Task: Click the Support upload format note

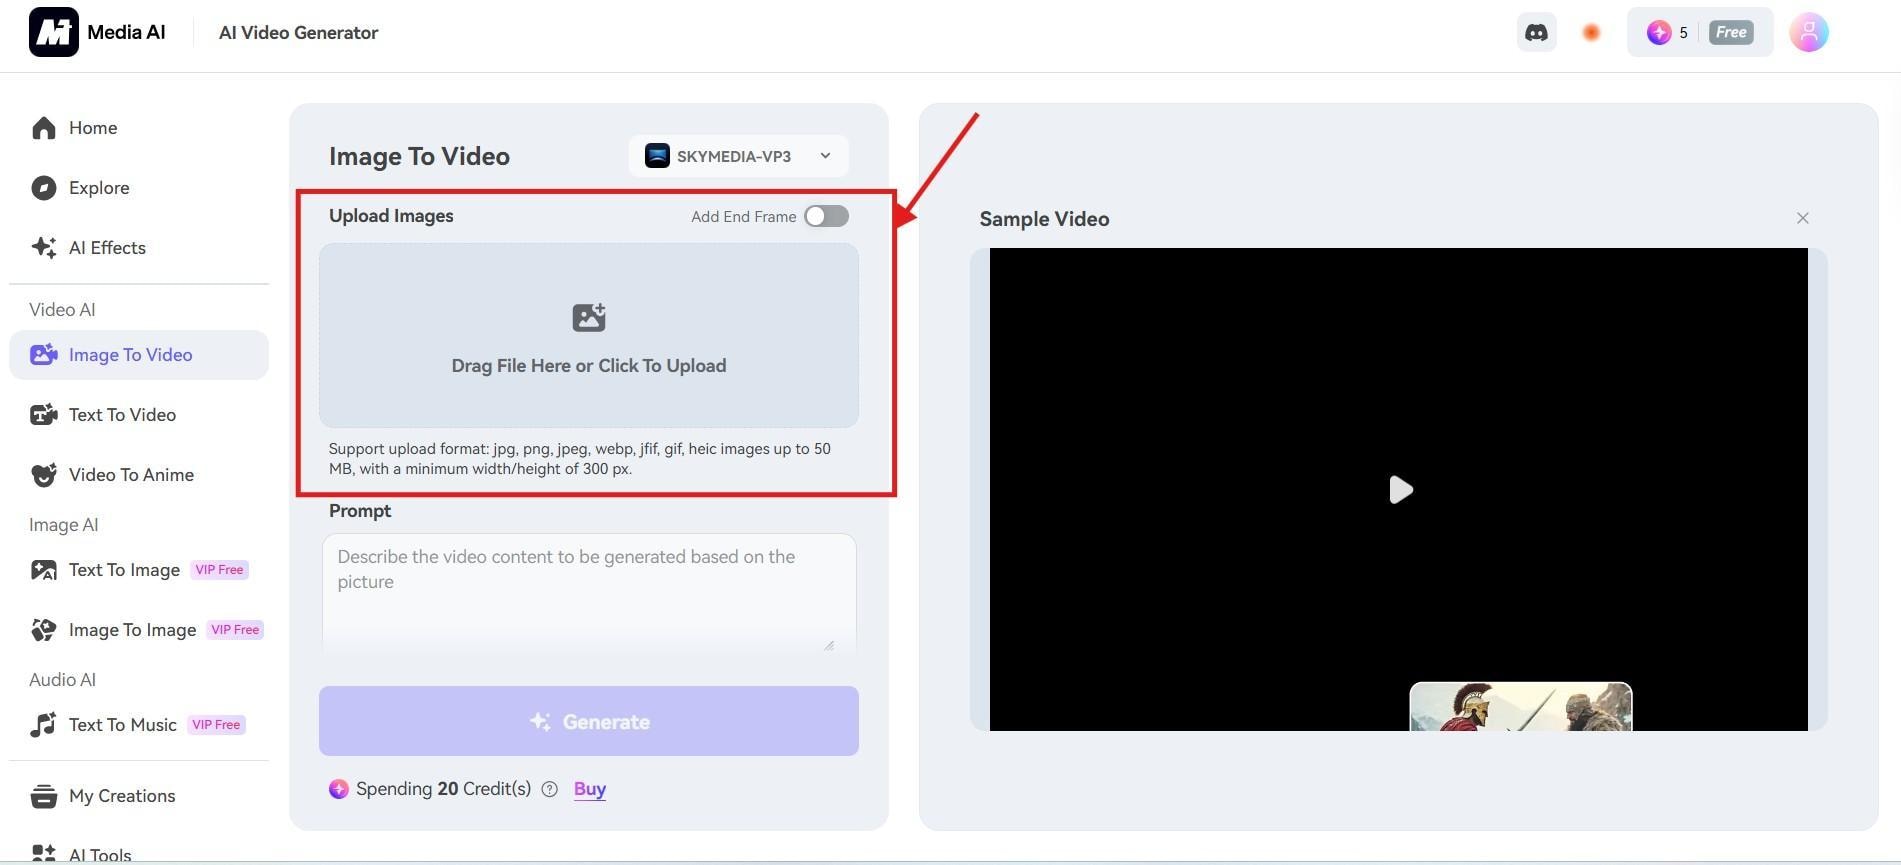Action: coord(580,459)
